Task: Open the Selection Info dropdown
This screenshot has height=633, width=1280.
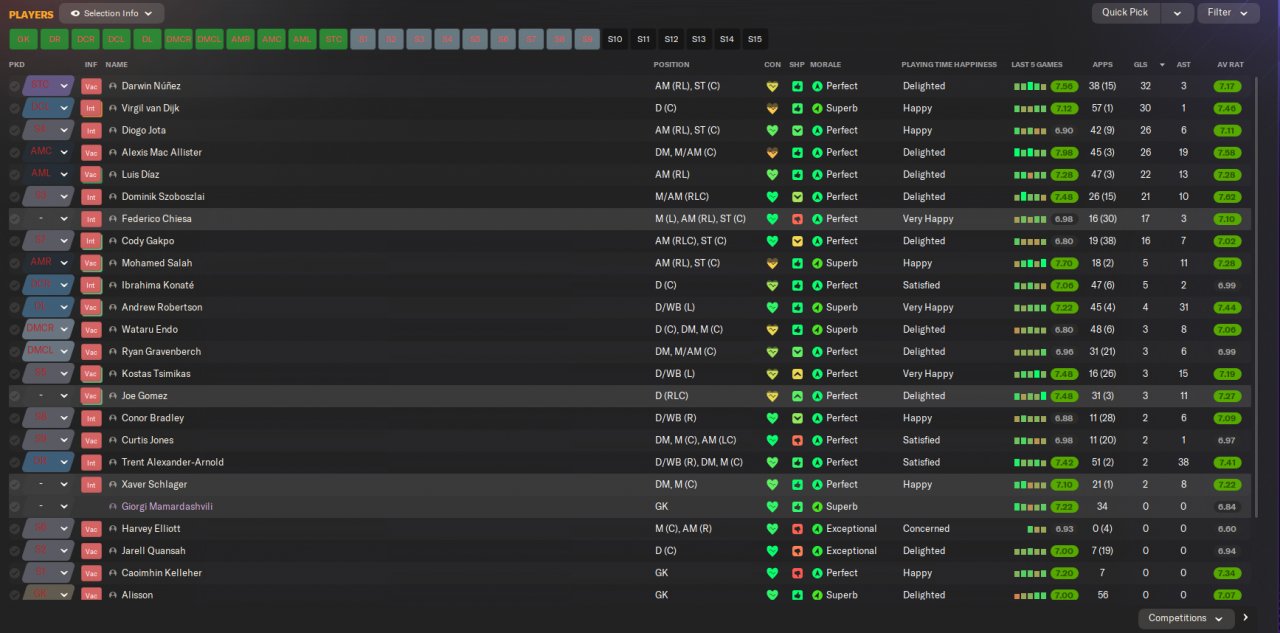Action: coord(111,13)
